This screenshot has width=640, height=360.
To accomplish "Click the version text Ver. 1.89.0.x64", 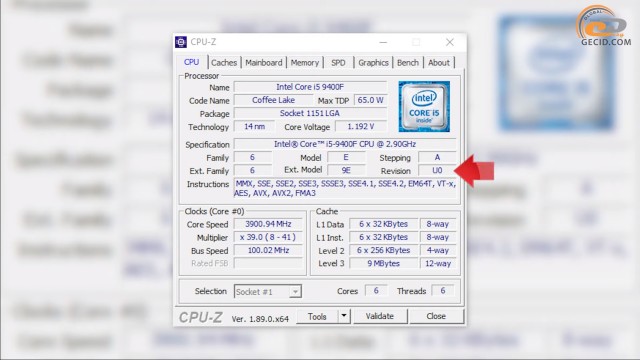I will pyautogui.click(x=260, y=319).
